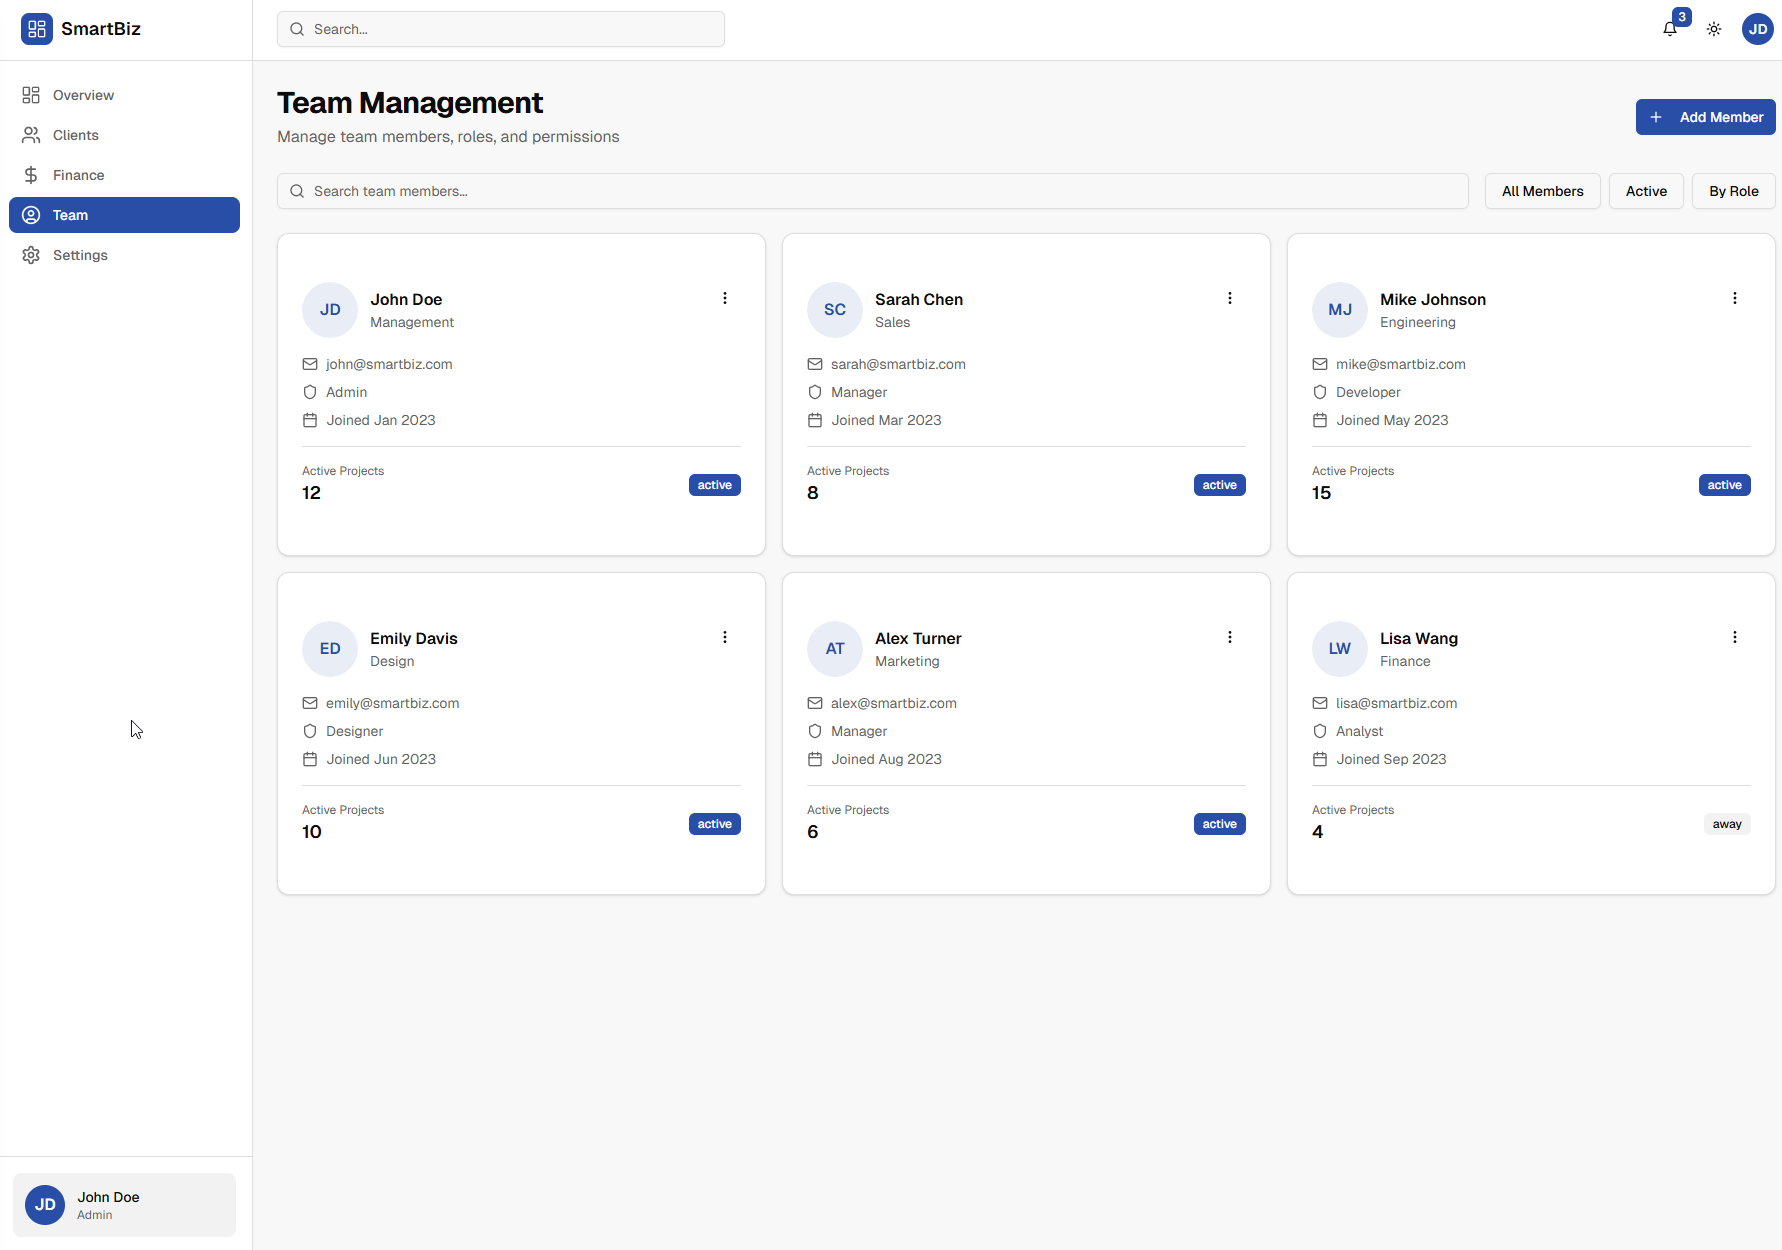Click the Add Member button
Viewport: 1782px width, 1250px height.
[1705, 117]
